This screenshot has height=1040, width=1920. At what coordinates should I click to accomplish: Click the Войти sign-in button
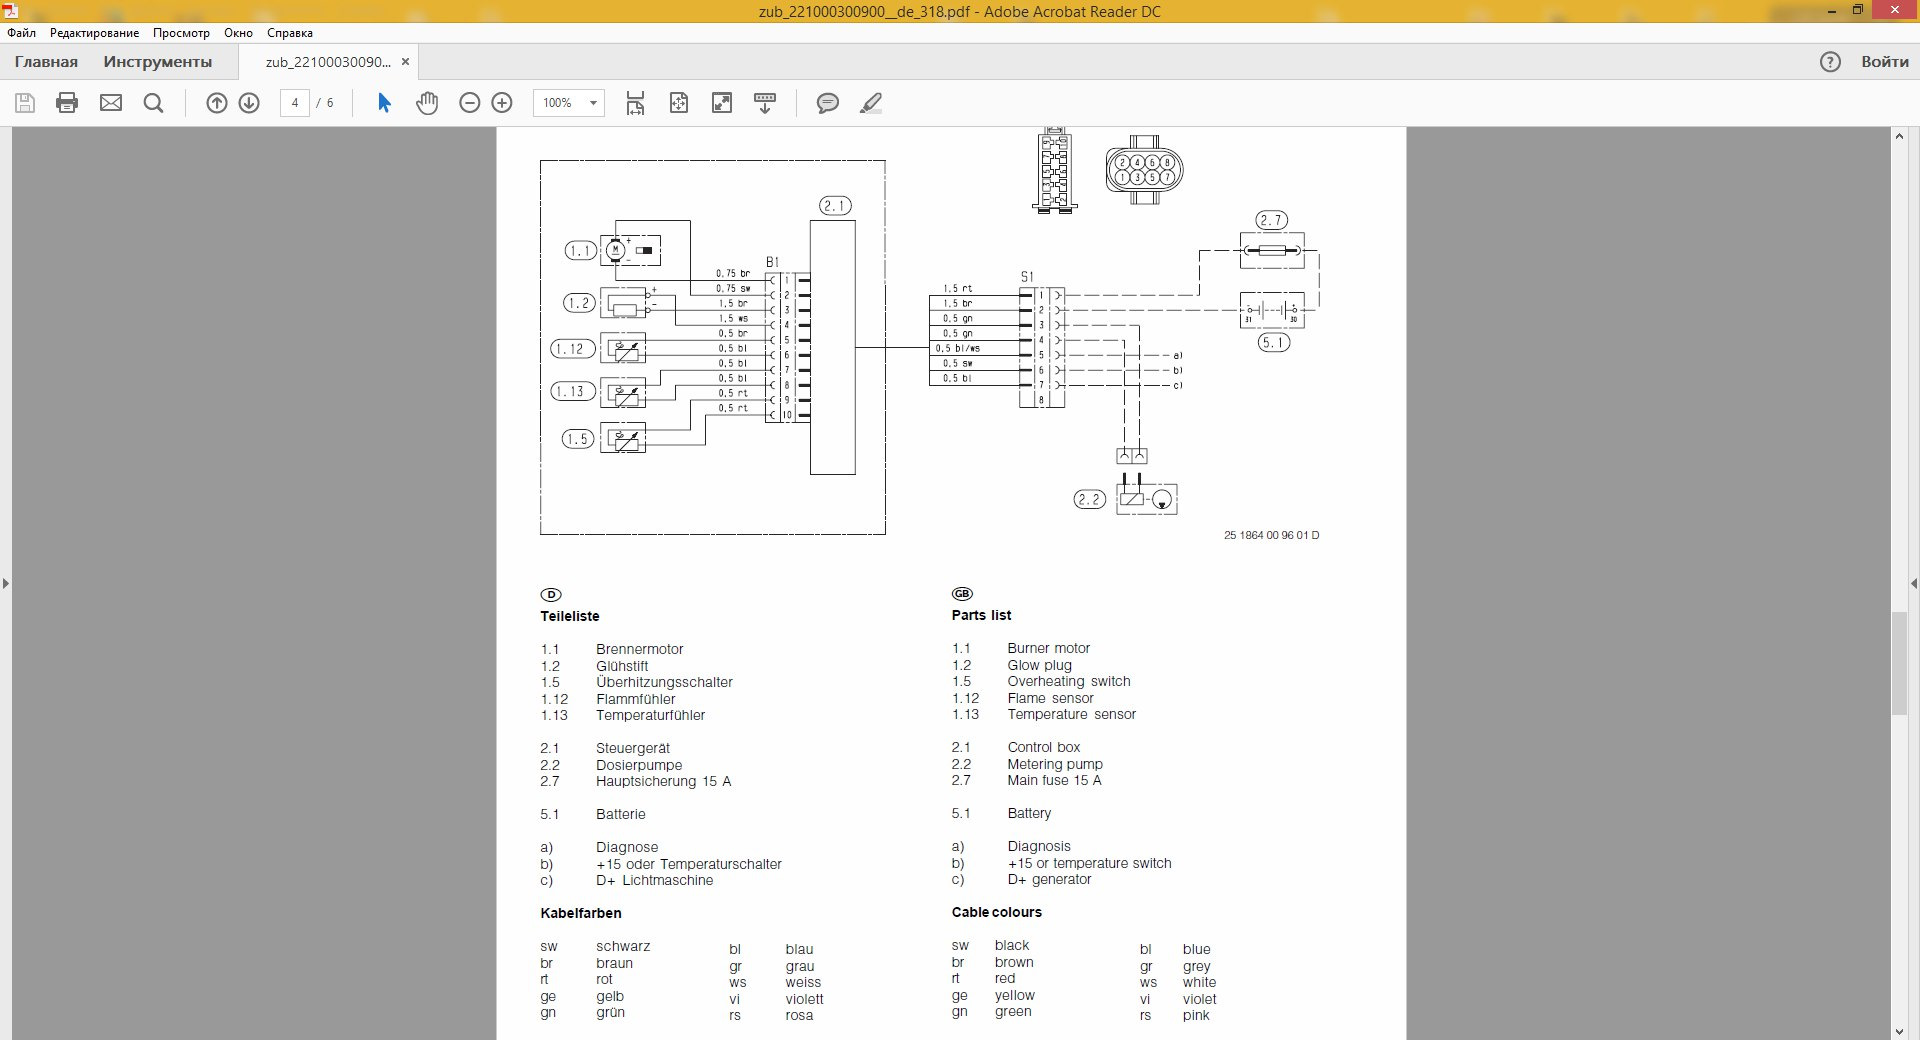1885,62
